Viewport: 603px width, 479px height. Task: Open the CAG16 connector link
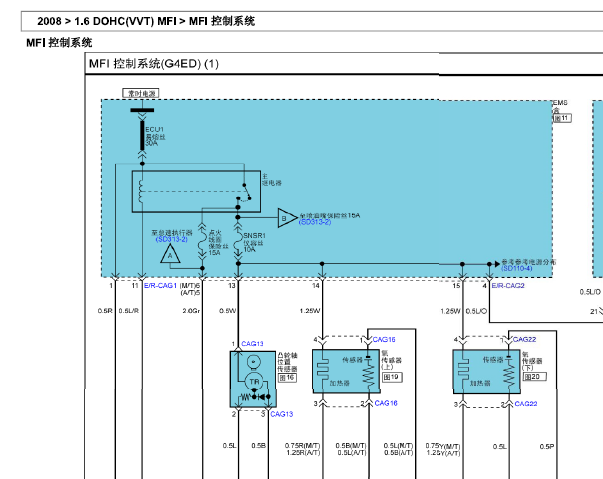[386, 403]
